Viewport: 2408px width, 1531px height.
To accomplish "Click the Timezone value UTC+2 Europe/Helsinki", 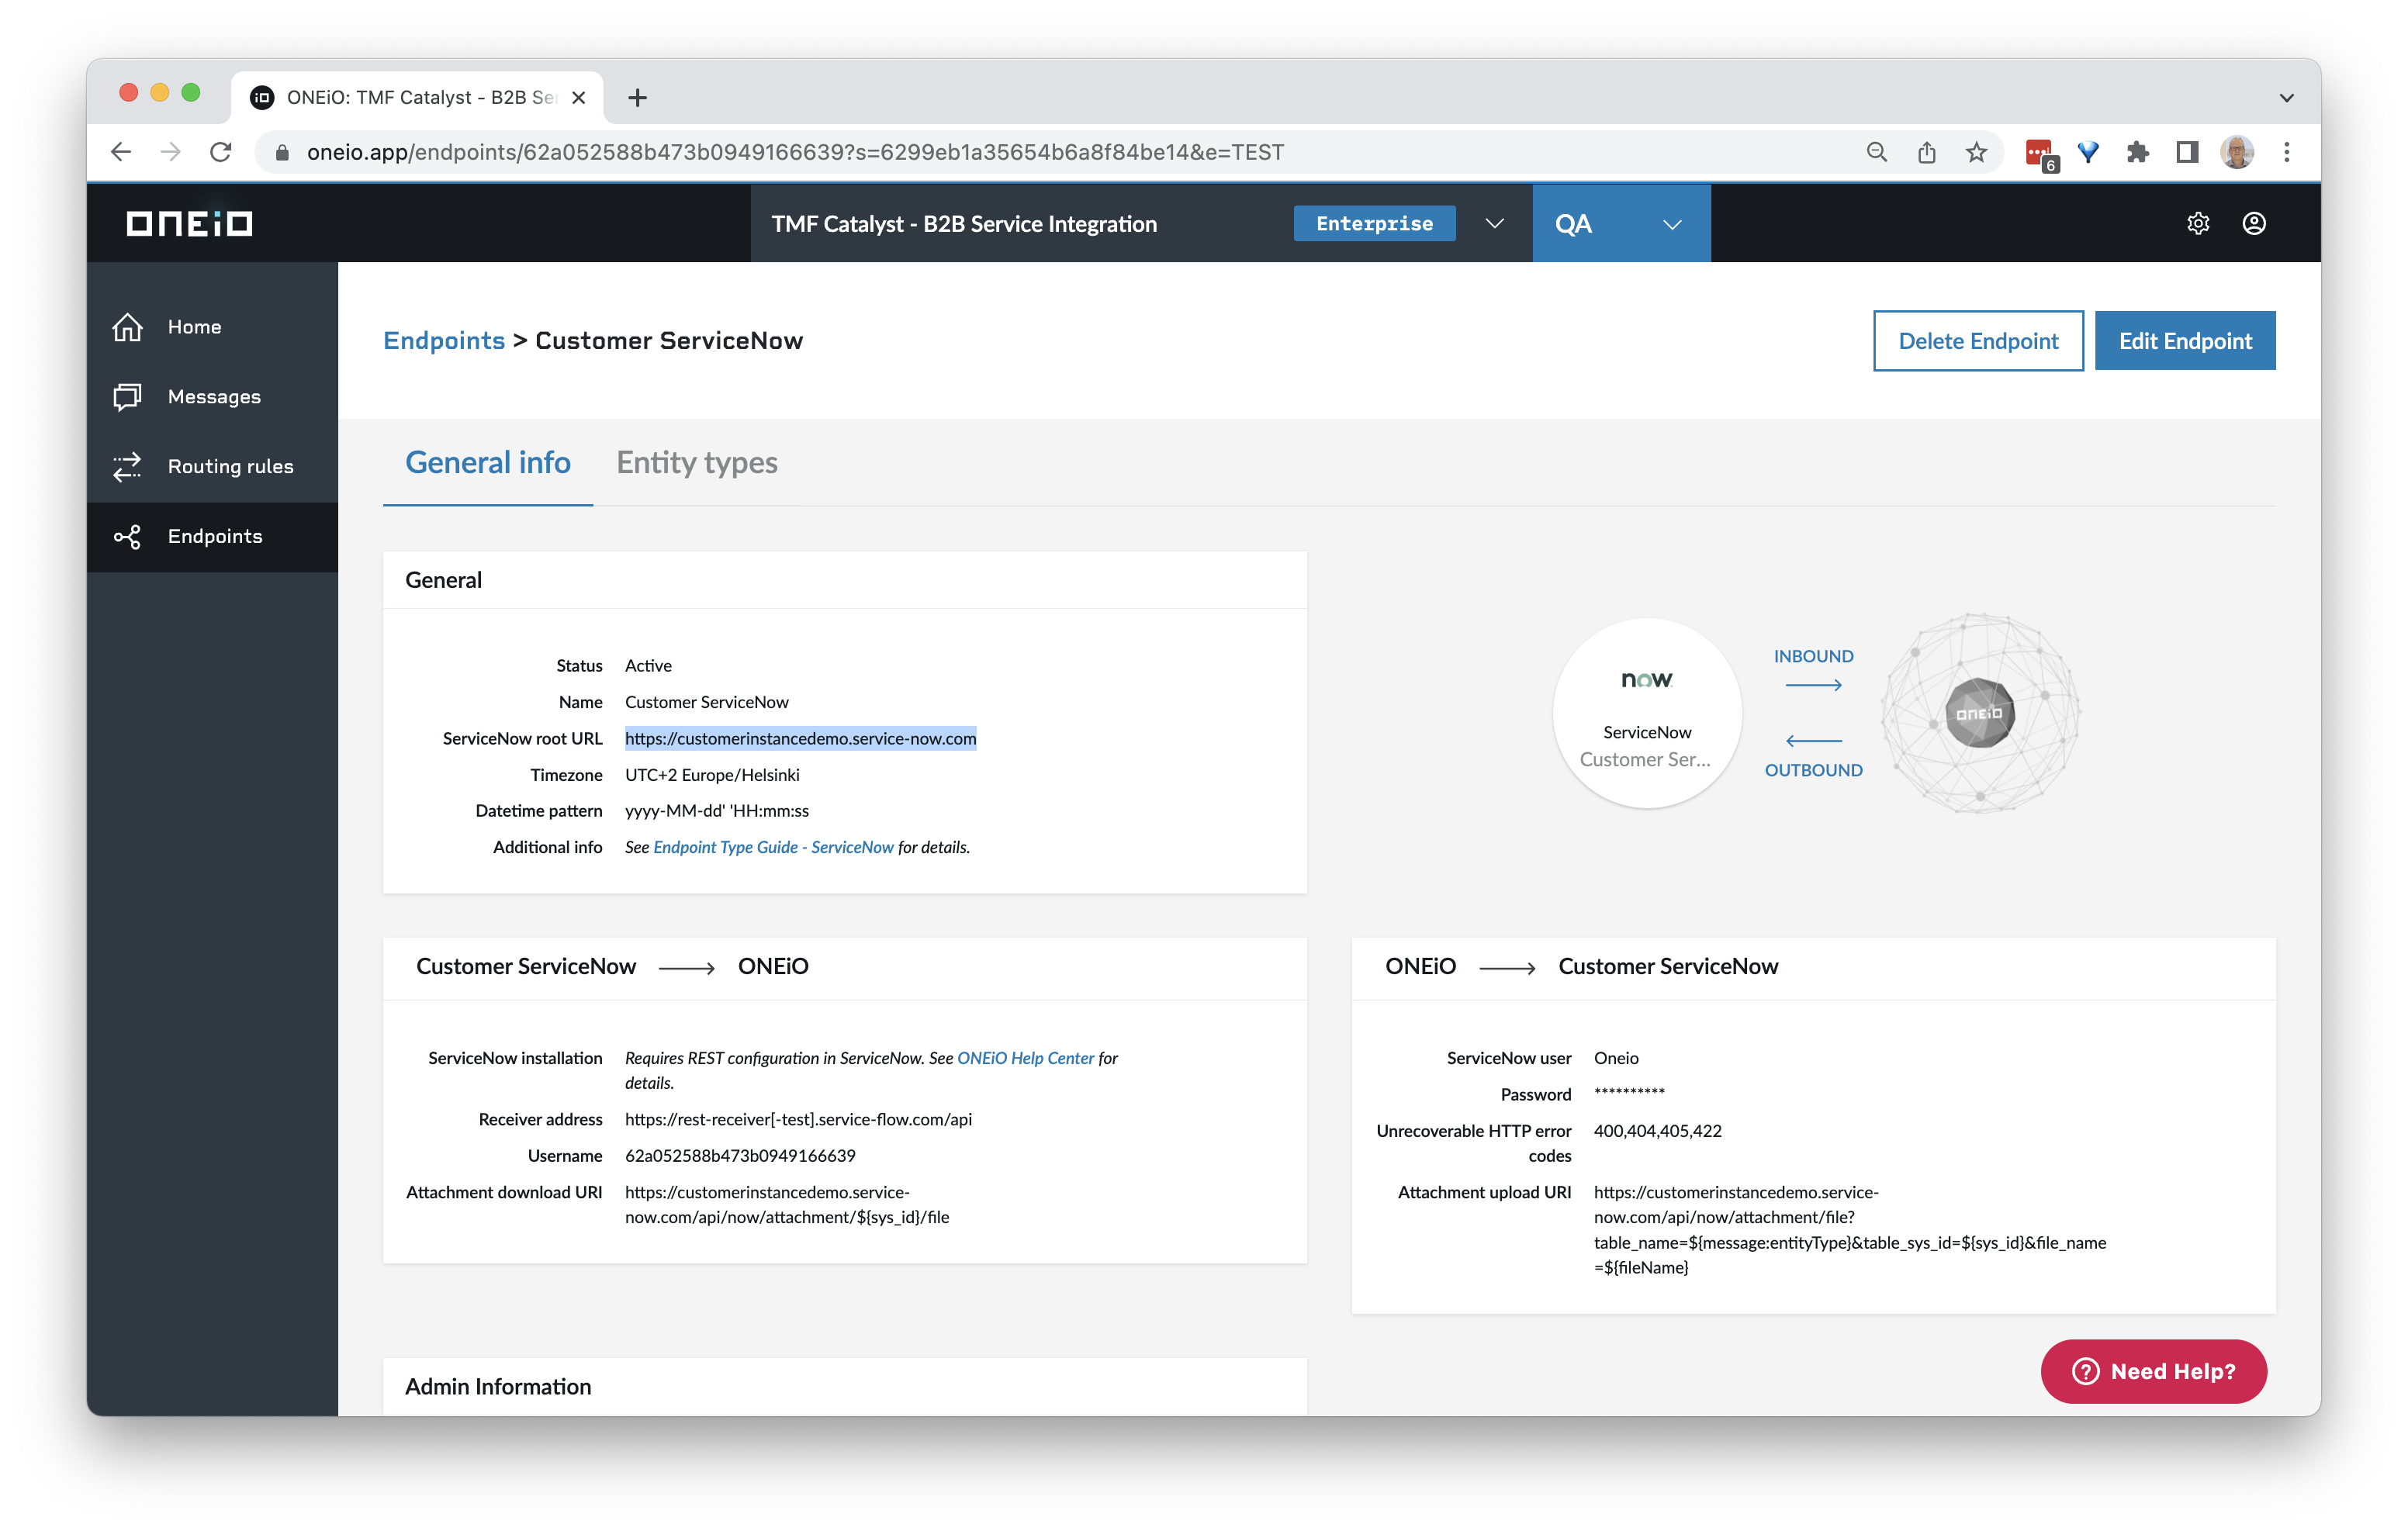I will (x=712, y=775).
